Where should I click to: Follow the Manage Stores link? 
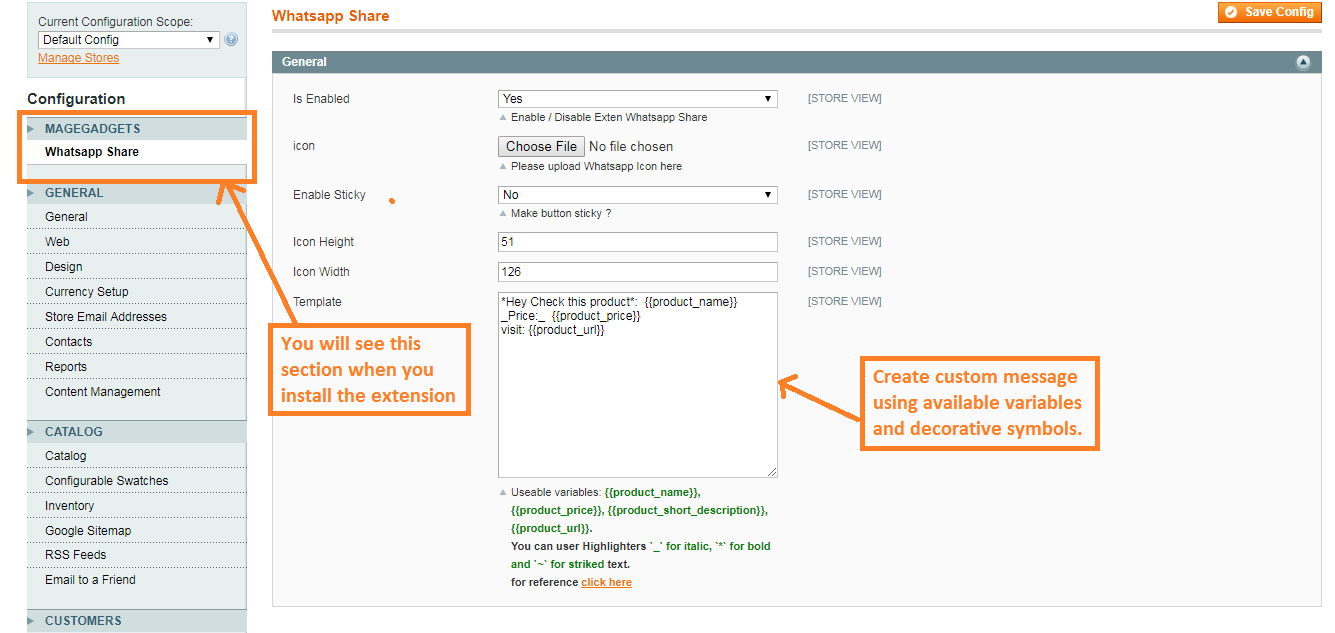(x=78, y=58)
